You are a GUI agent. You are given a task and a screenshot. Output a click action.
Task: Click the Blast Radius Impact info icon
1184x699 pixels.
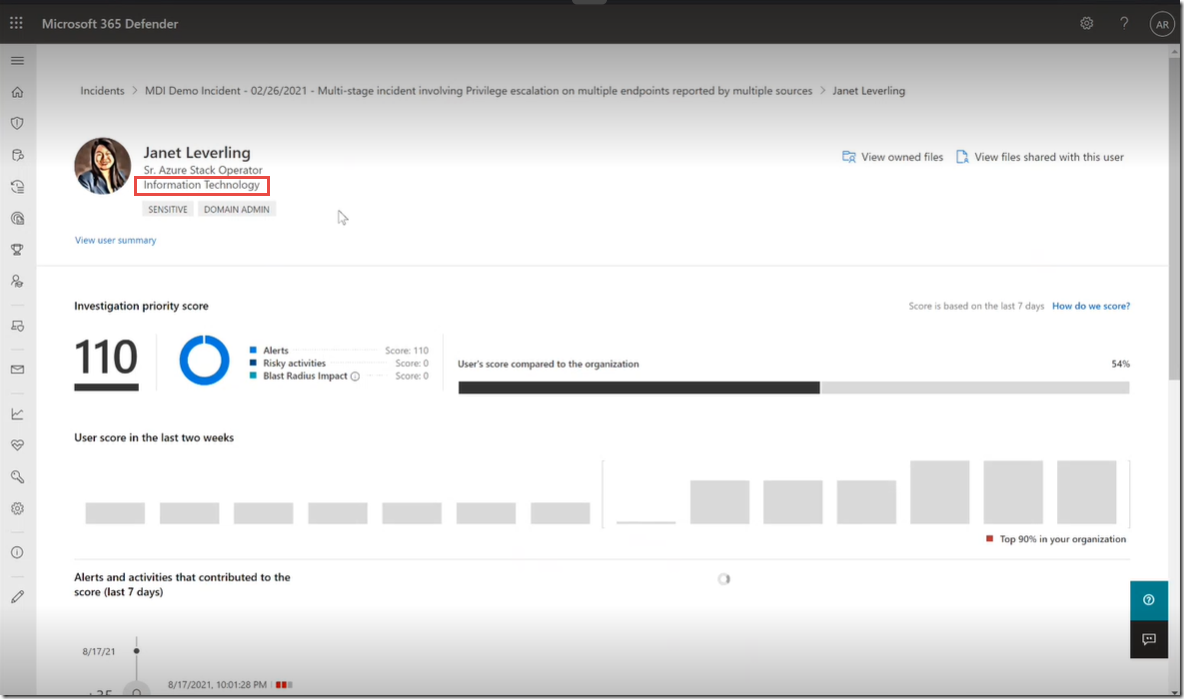click(x=355, y=377)
